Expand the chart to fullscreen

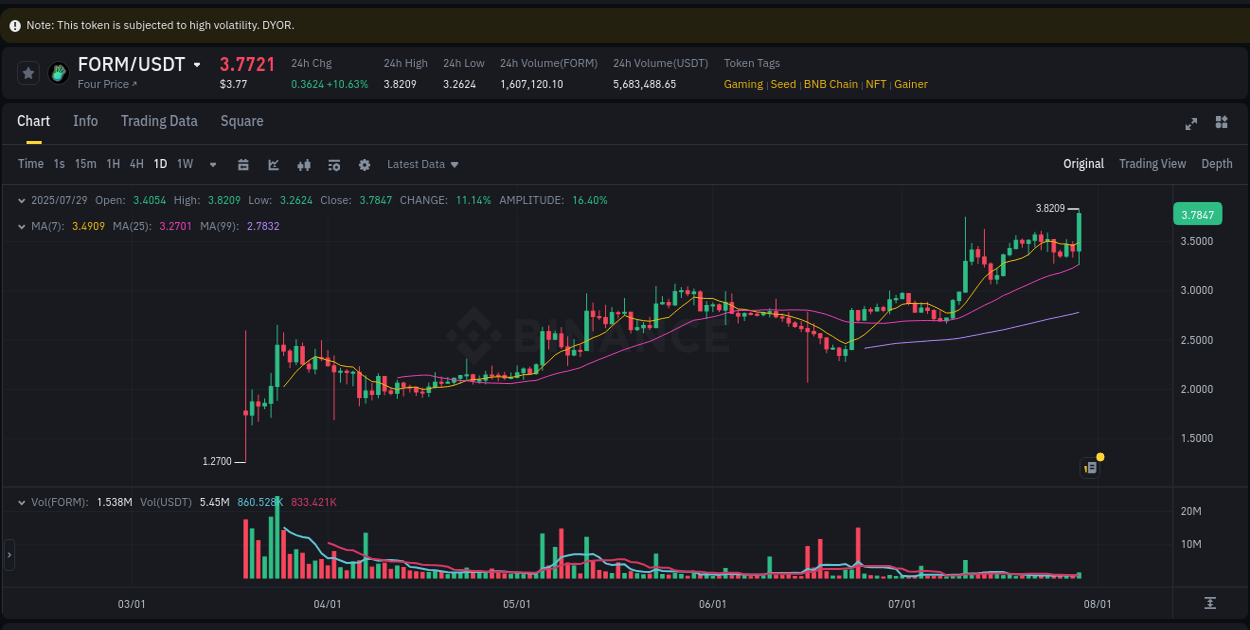pyautogui.click(x=1191, y=123)
